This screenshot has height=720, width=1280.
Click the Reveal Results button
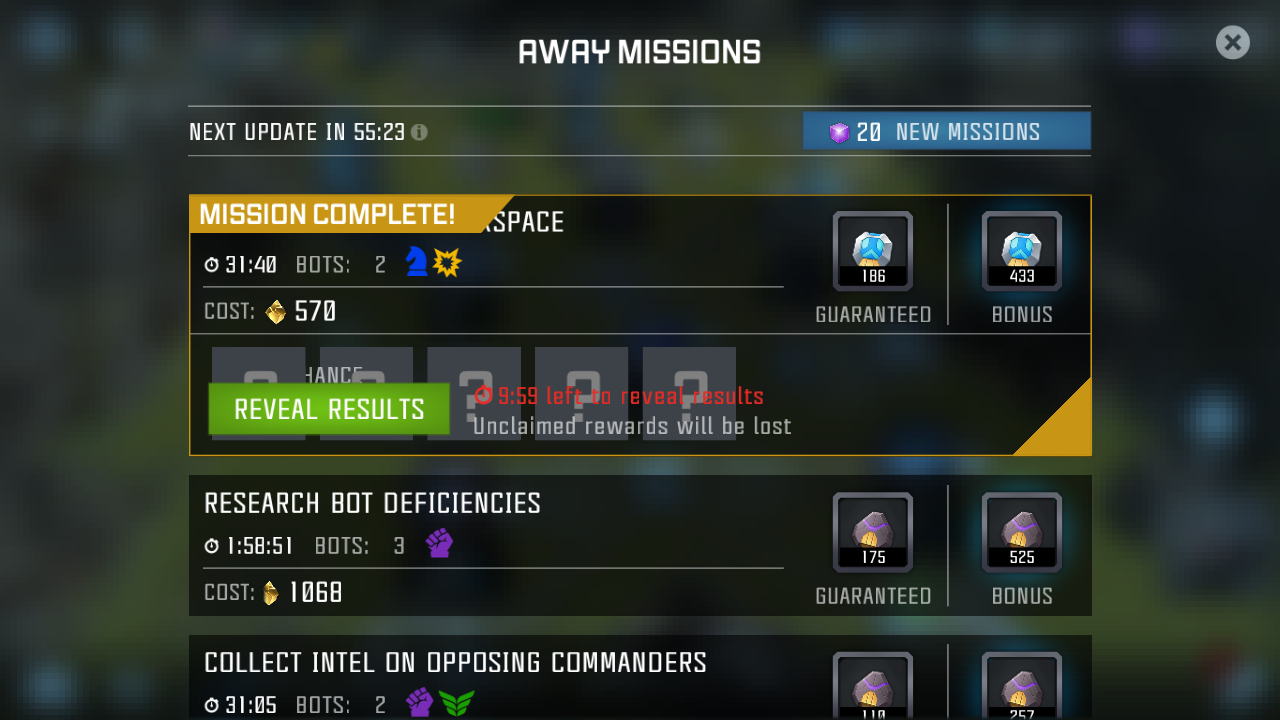(x=329, y=409)
